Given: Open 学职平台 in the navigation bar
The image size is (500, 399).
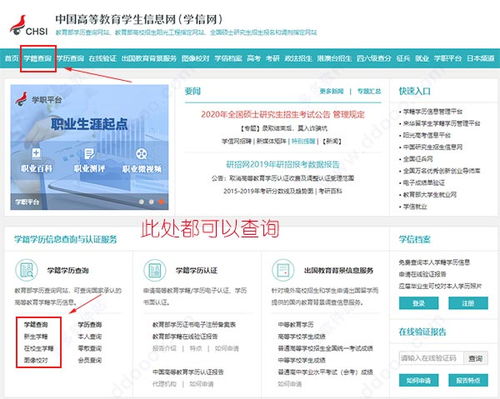Looking at the screenshot, I should (448, 58).
